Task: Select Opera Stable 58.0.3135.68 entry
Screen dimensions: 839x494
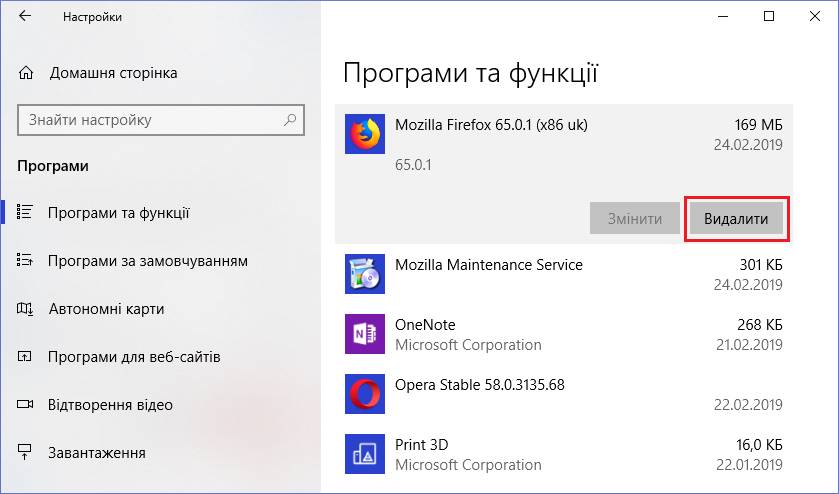Action: click(479, 384)
